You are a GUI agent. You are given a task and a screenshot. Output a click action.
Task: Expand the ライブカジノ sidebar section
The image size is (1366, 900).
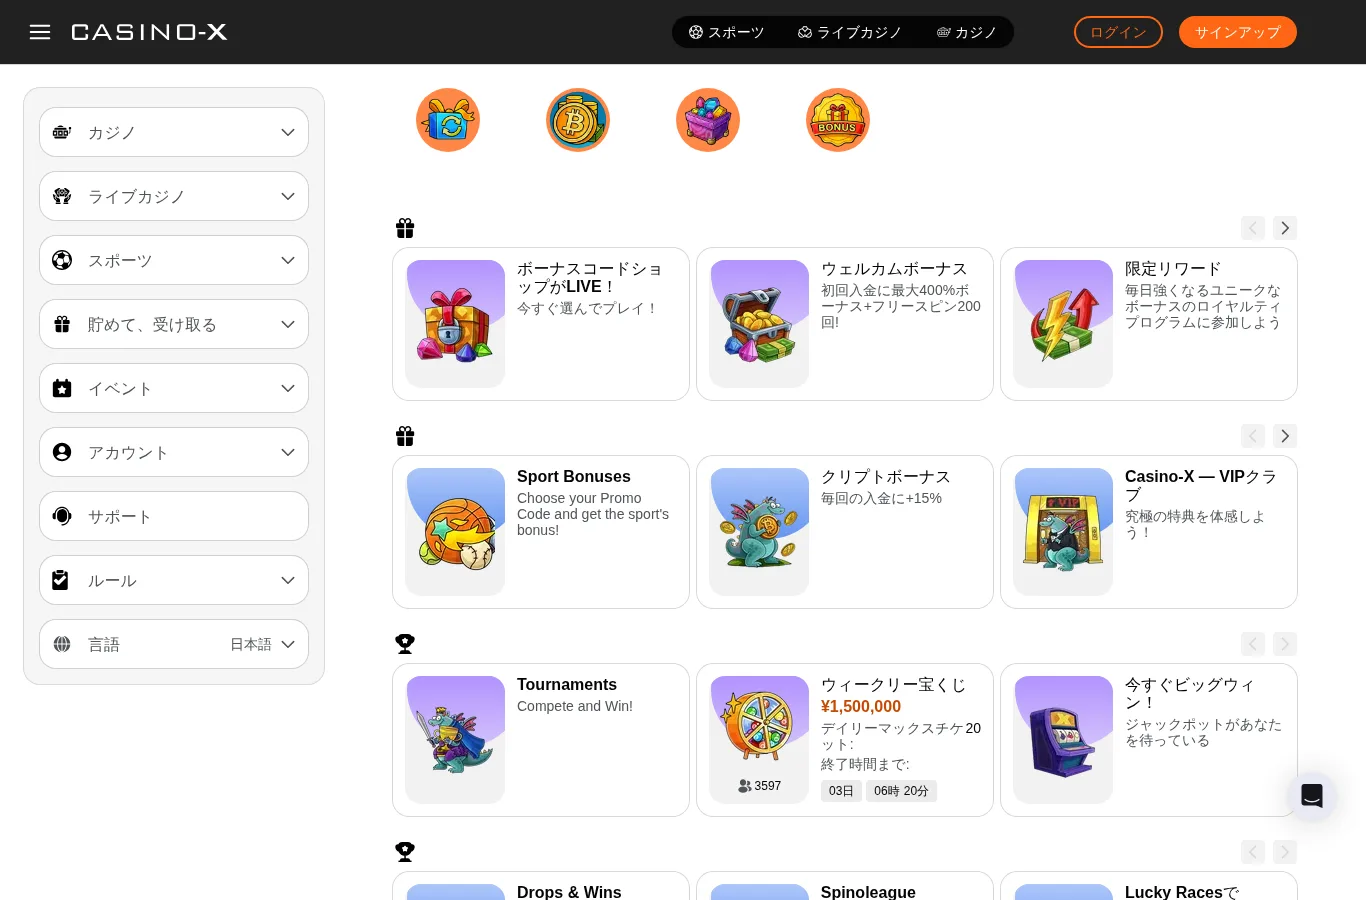174,196
